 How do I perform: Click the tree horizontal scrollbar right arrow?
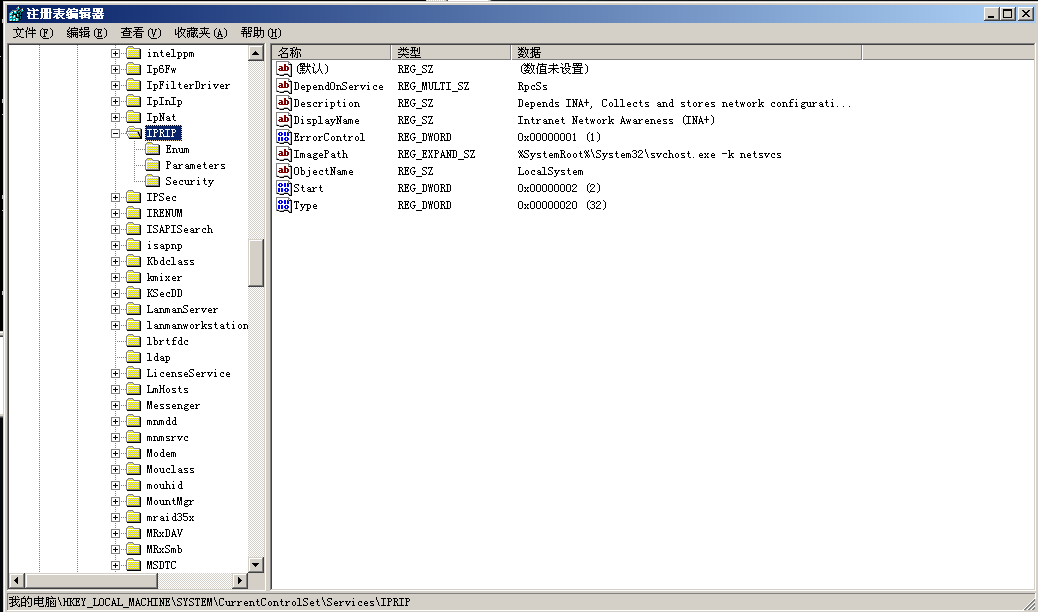[240, 580]
